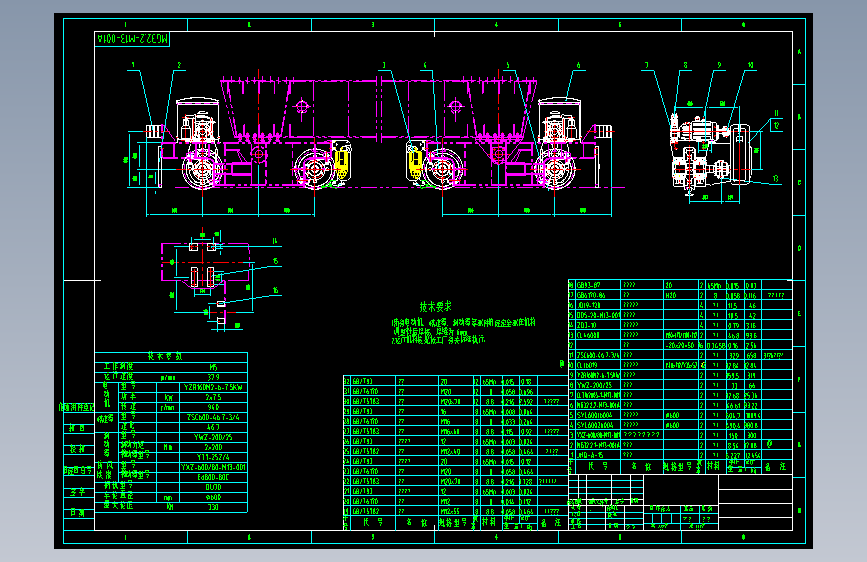This screenshot has width=867, height=562.
Task: Click zone row label D on right border
Action: (800, 248)
